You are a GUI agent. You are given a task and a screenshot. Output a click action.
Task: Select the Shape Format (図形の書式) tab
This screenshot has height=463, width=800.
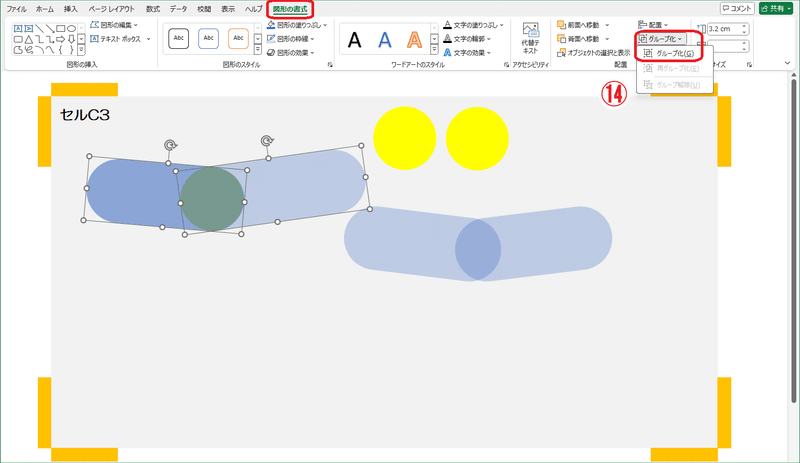[290, 9]
